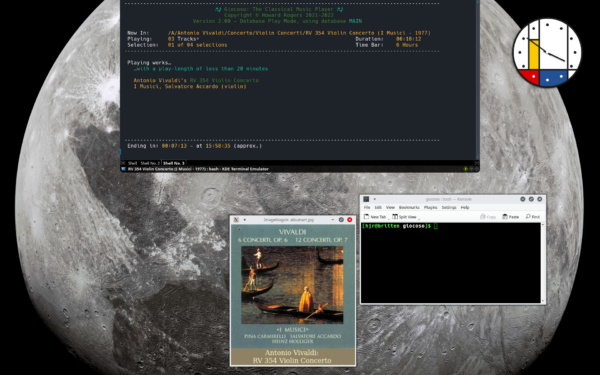Click the pin dot in ImageMagick title bar
Screen dimensions: 600x375
[x=245, y=220]
